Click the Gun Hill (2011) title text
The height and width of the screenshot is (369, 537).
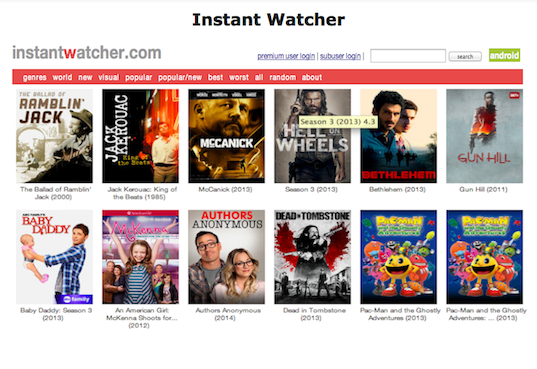(x=483, y=189)
